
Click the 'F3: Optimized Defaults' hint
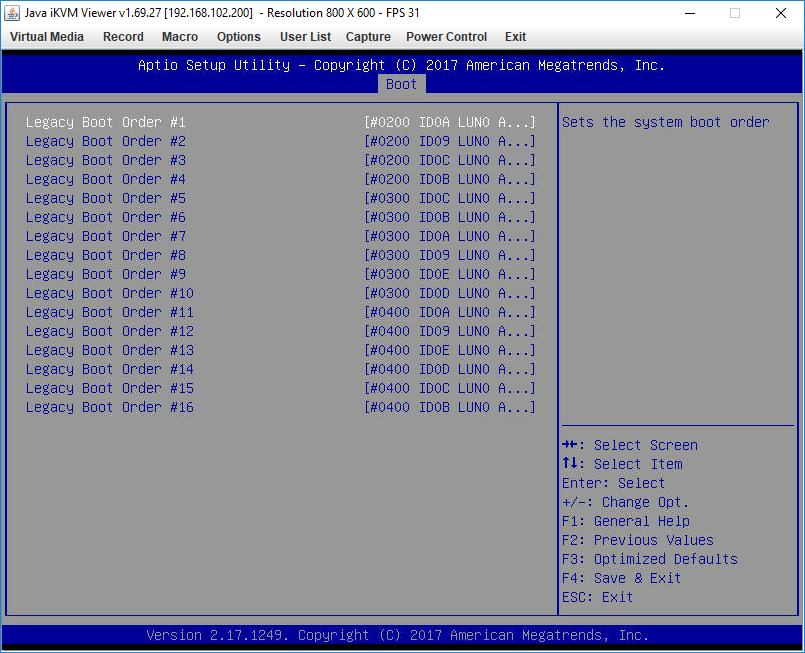[x=649, y=559]
